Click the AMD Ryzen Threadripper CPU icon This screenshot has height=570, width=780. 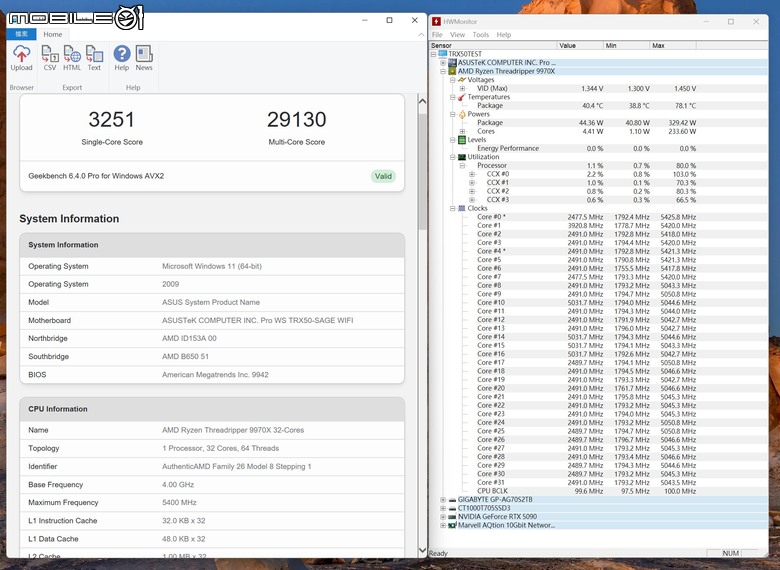452,71
